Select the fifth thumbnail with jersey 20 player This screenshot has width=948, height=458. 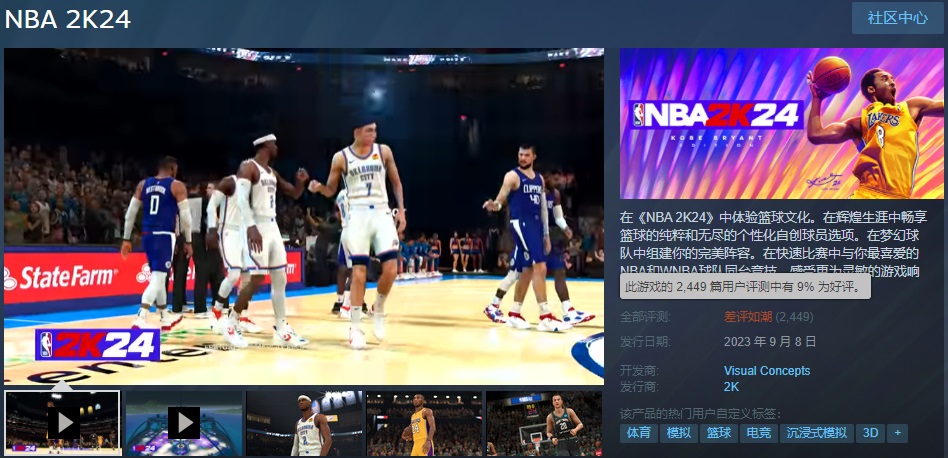(544, 423)
